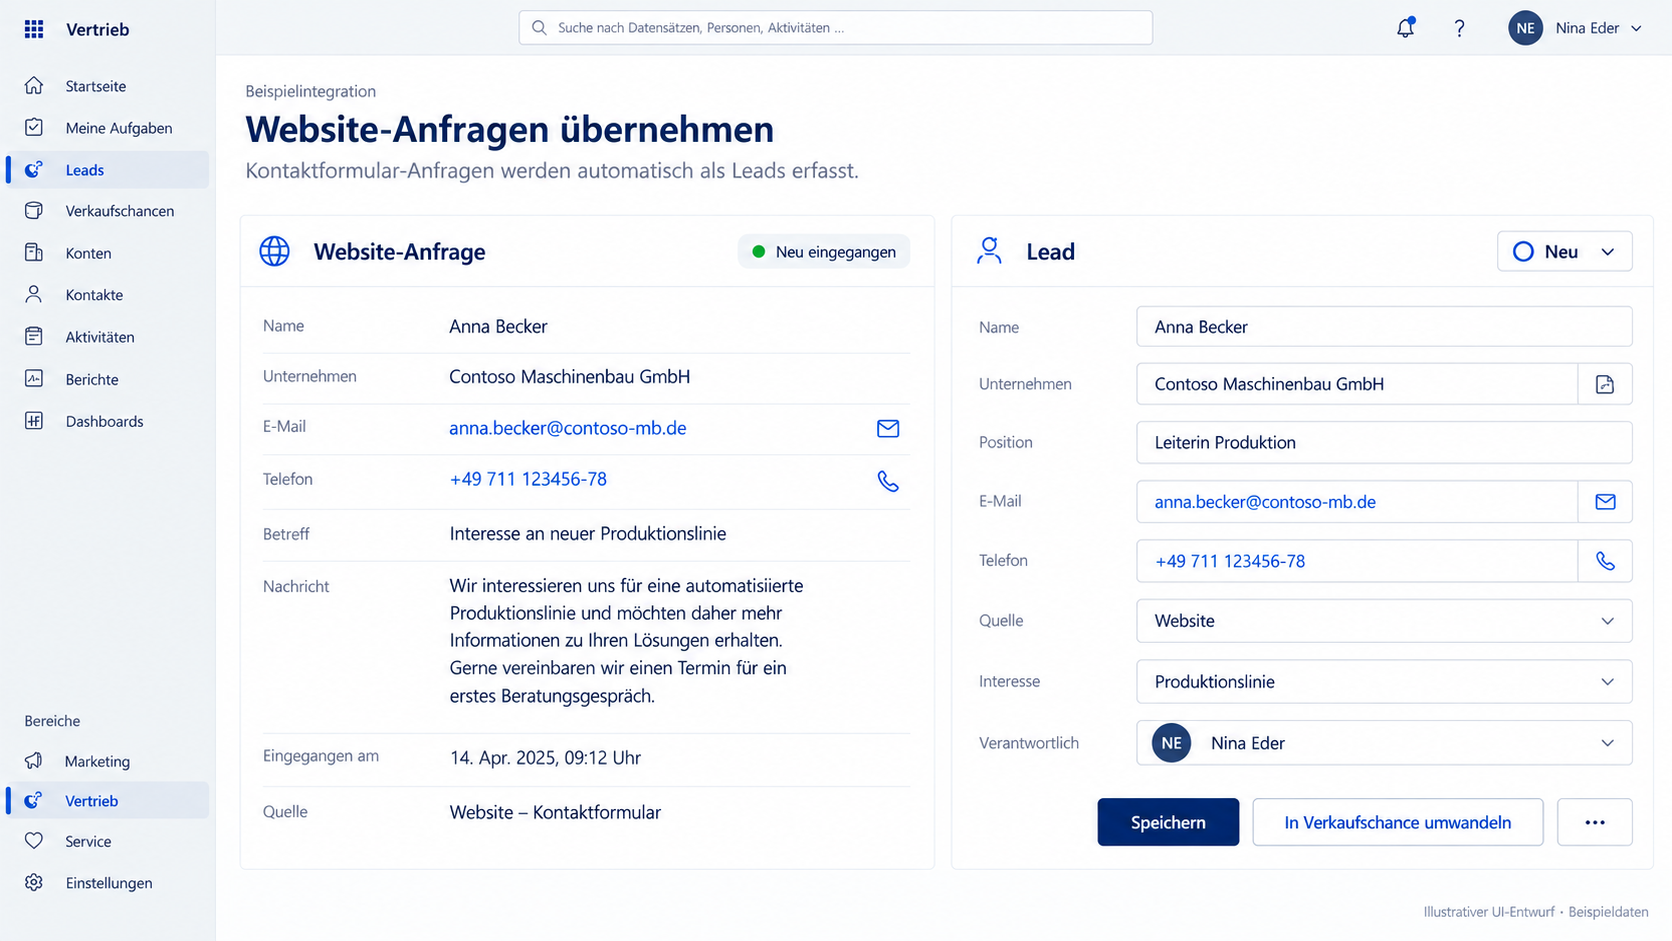Viewport: 1672px width, 941px height.
Task: Open the app launcher grid icon
Action: click(x=34, y=29)
